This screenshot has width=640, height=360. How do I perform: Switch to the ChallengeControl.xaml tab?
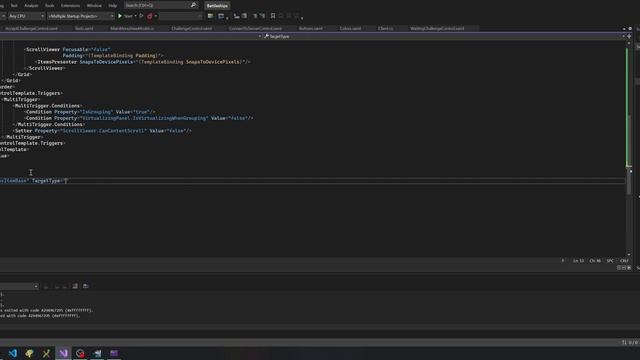pos(191,29)
